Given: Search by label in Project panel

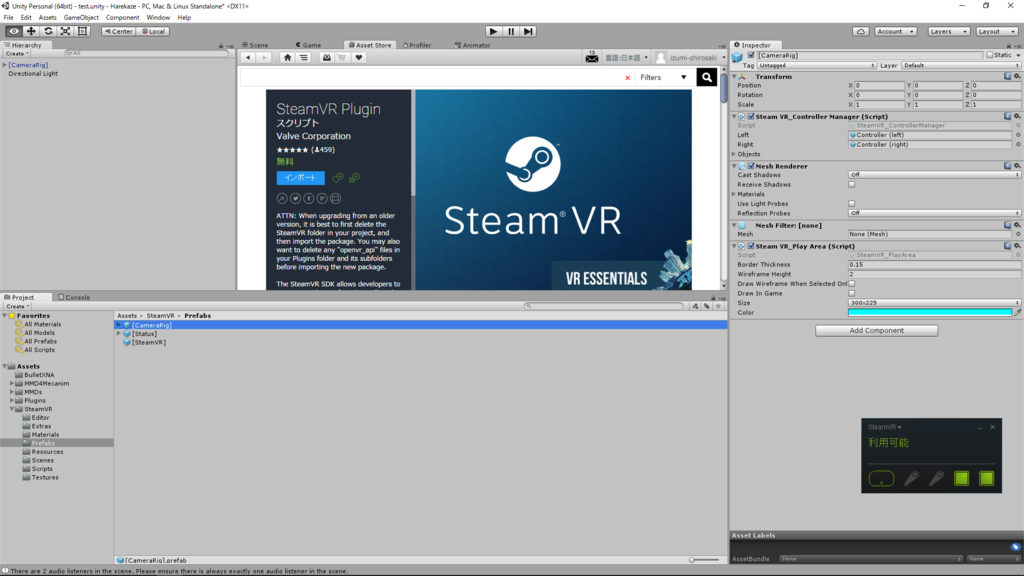Looking at the screenshot, I should pos(707,306).
